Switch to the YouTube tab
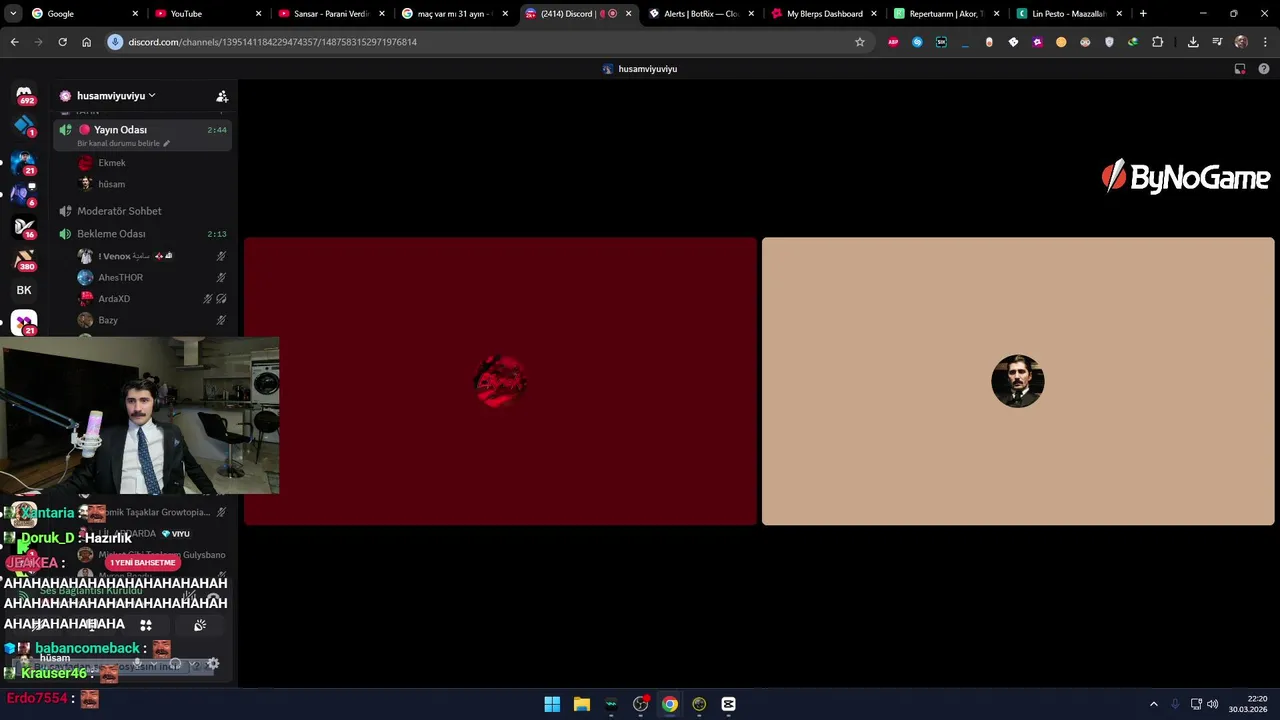Image resolution: width=1280 pixels, height=720 pixels. pos(209,14)
